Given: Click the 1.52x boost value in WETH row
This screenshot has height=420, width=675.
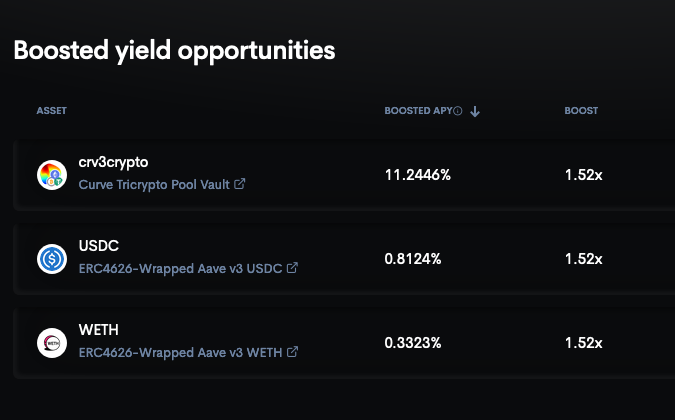Looking at the screenshot, I should [583, 343].
